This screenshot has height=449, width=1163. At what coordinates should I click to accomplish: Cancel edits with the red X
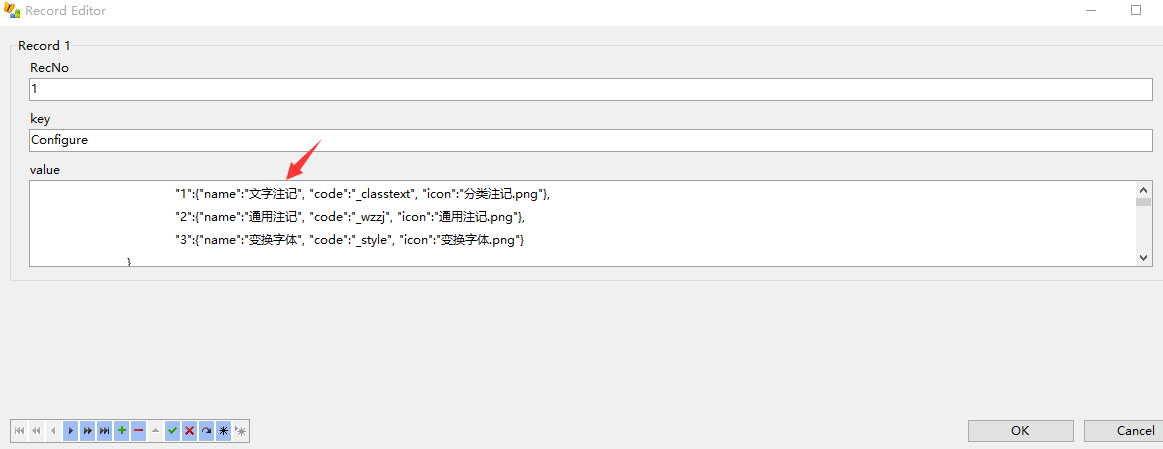coord(190,430)
